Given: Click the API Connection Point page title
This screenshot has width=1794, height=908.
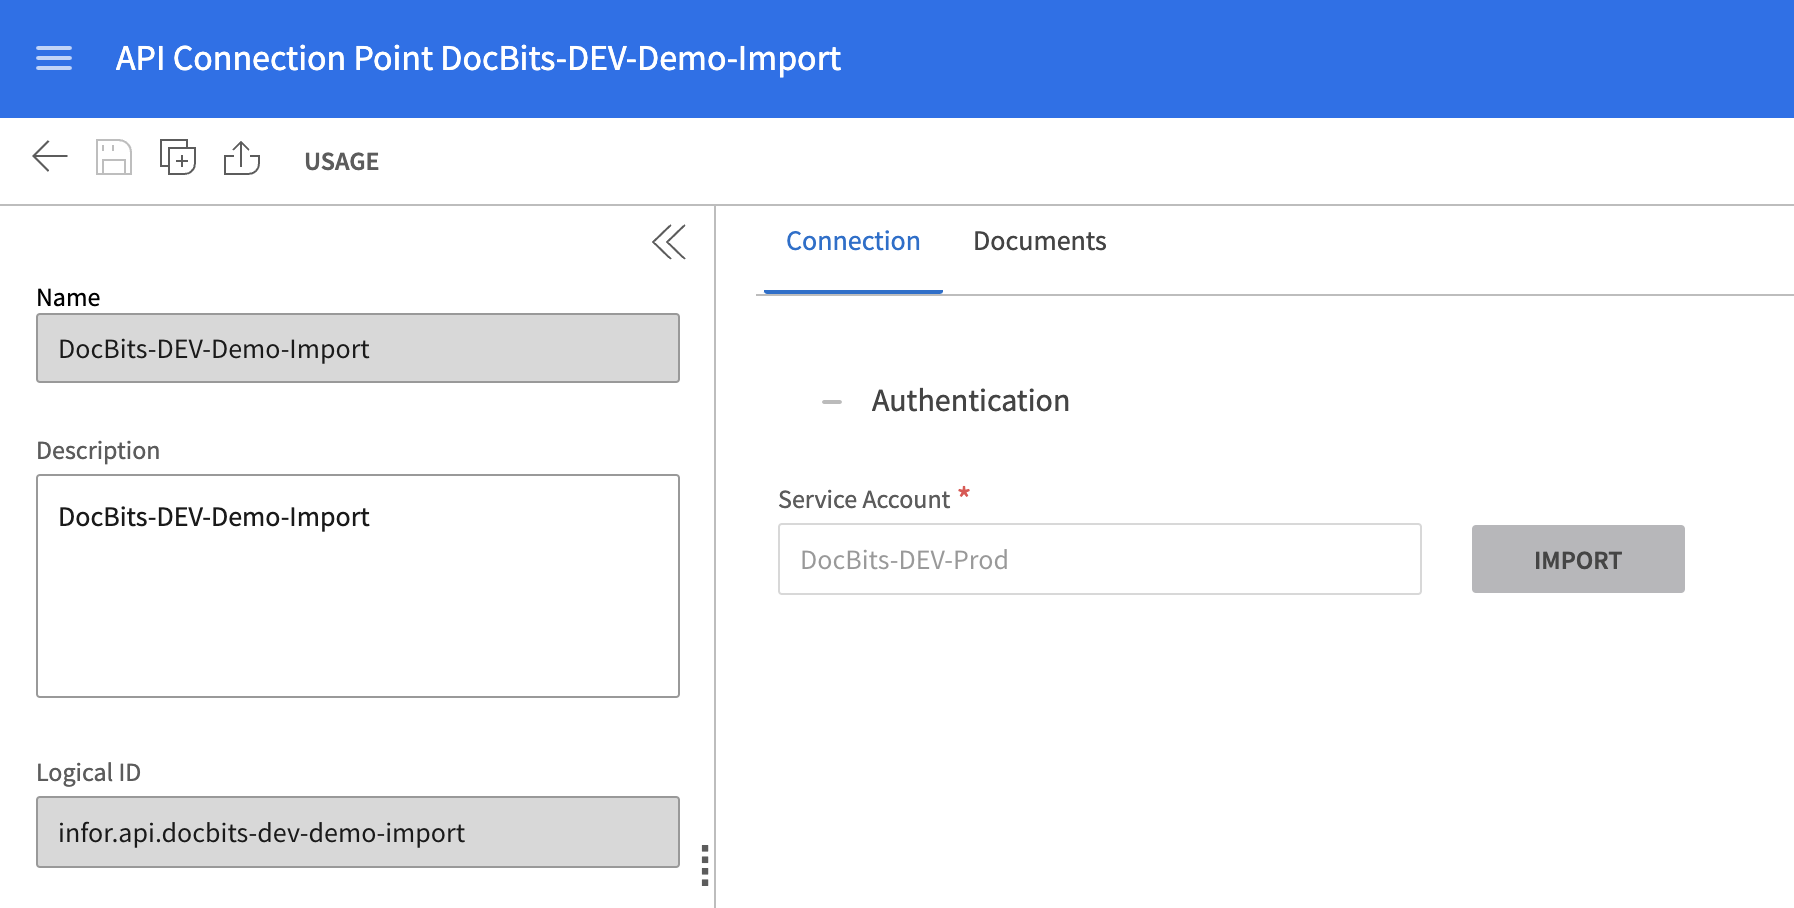Looking at the screenshot, I should [478, 59].
